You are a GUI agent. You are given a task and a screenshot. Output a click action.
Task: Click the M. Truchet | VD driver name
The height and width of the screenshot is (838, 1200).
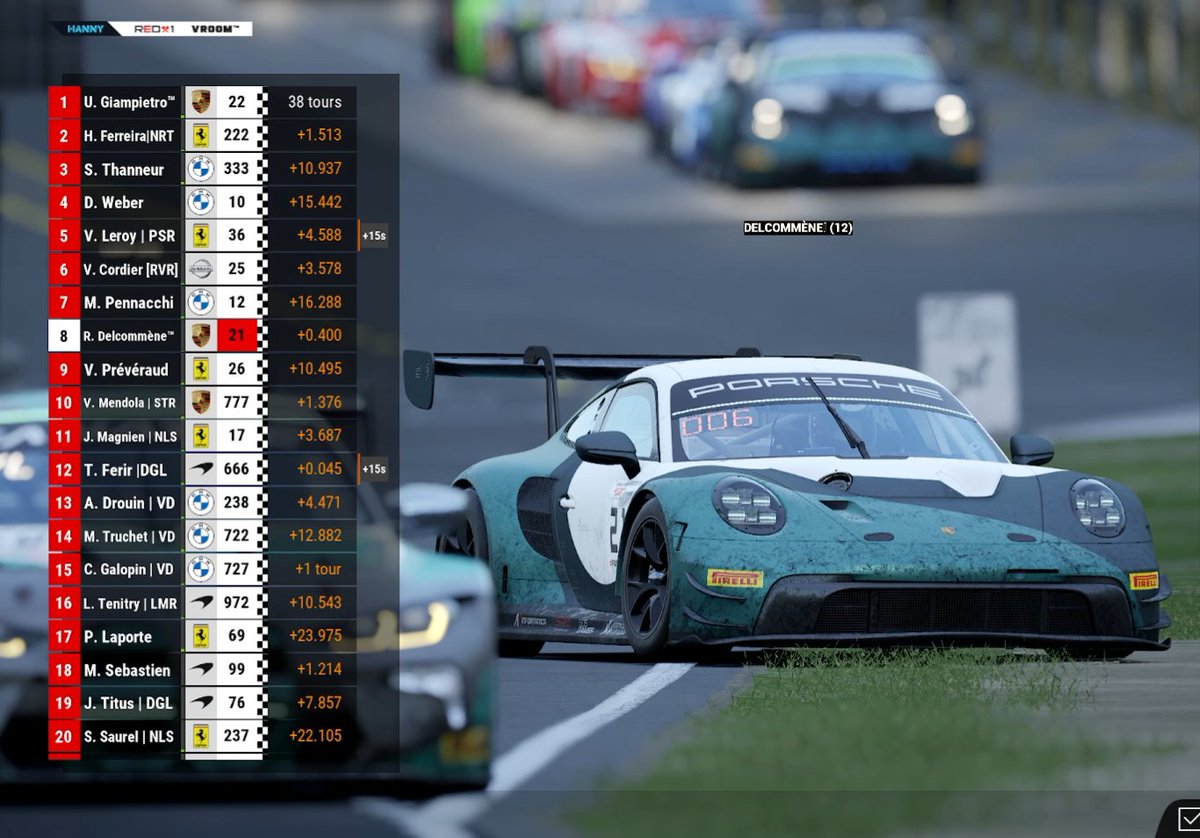pyautogui.click(x=130, y=535)
